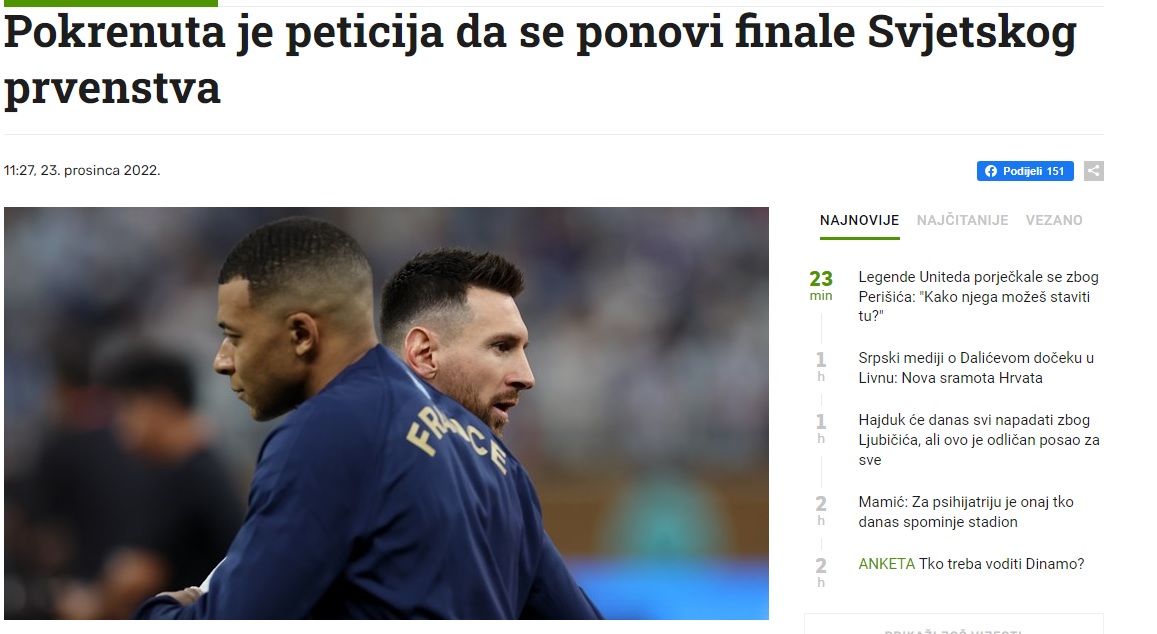The image size is (1157, 634).
Task: Open article about Legende Uniteda and Perišić
Action: 978,296
